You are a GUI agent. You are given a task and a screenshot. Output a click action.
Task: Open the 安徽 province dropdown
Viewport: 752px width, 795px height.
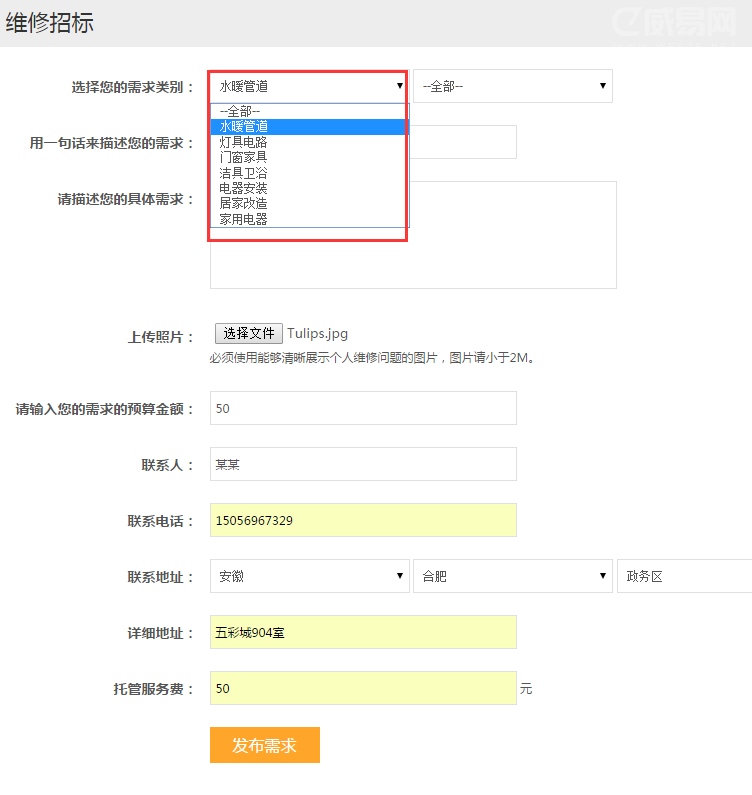pos(309,576)
